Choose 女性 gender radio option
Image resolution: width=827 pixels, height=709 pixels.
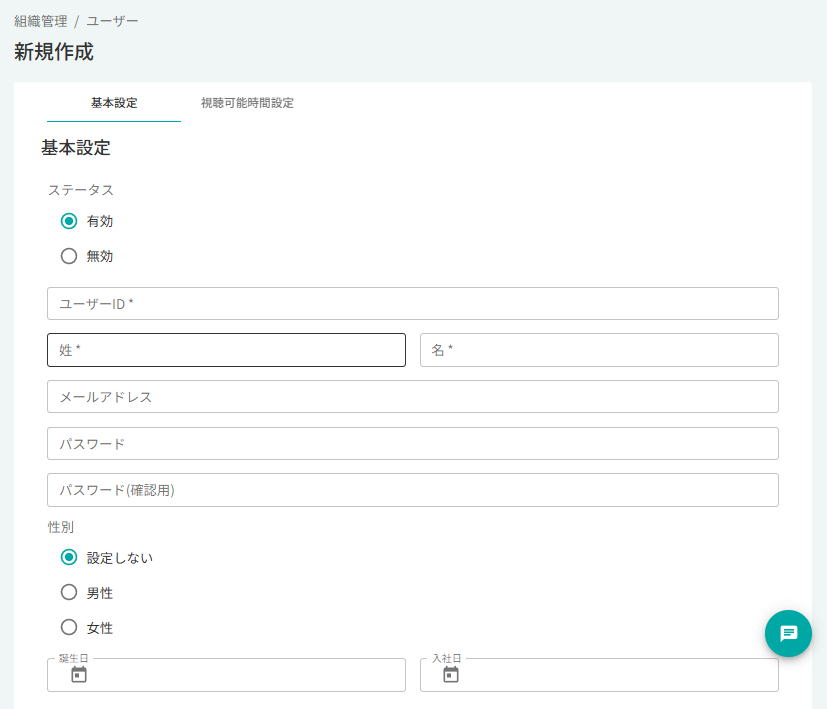point(69,627)
